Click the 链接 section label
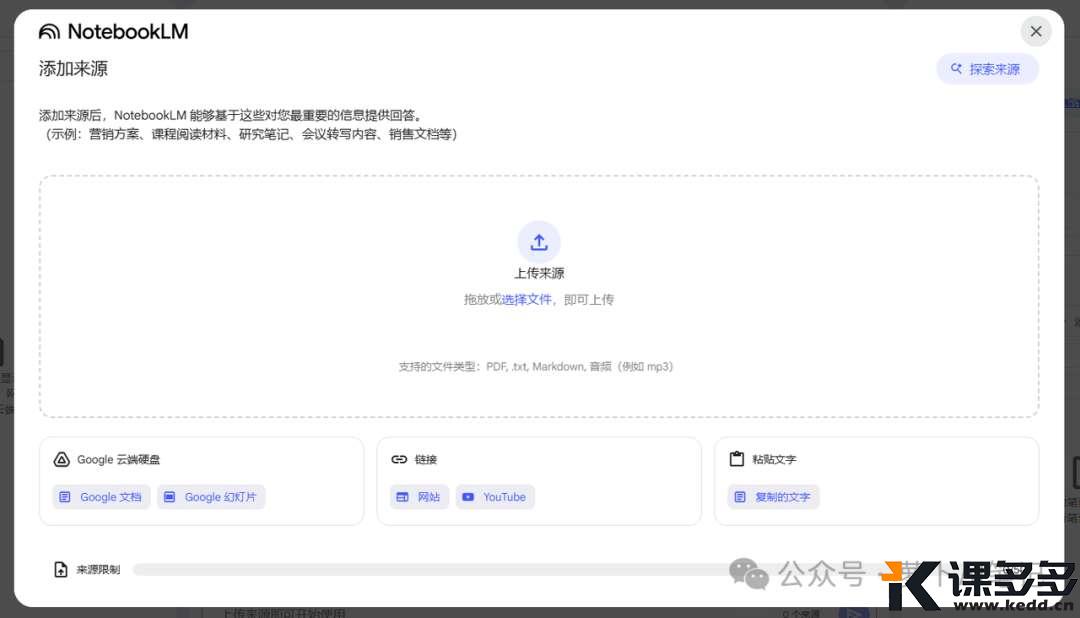The width and height of the screenshot is (1080, 618). [x=426, y=460]
